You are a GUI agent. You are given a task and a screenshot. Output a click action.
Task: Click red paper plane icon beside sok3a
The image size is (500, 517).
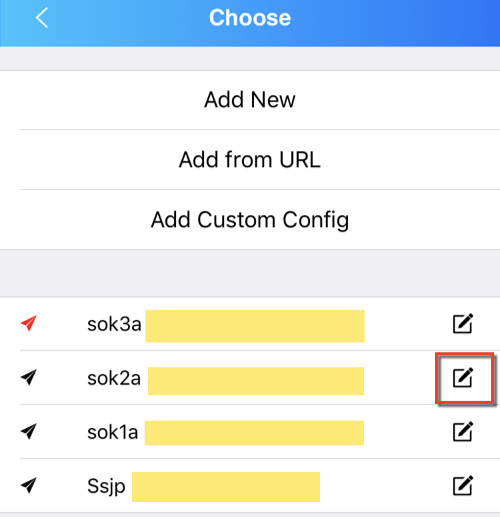(x=29, y=323)
